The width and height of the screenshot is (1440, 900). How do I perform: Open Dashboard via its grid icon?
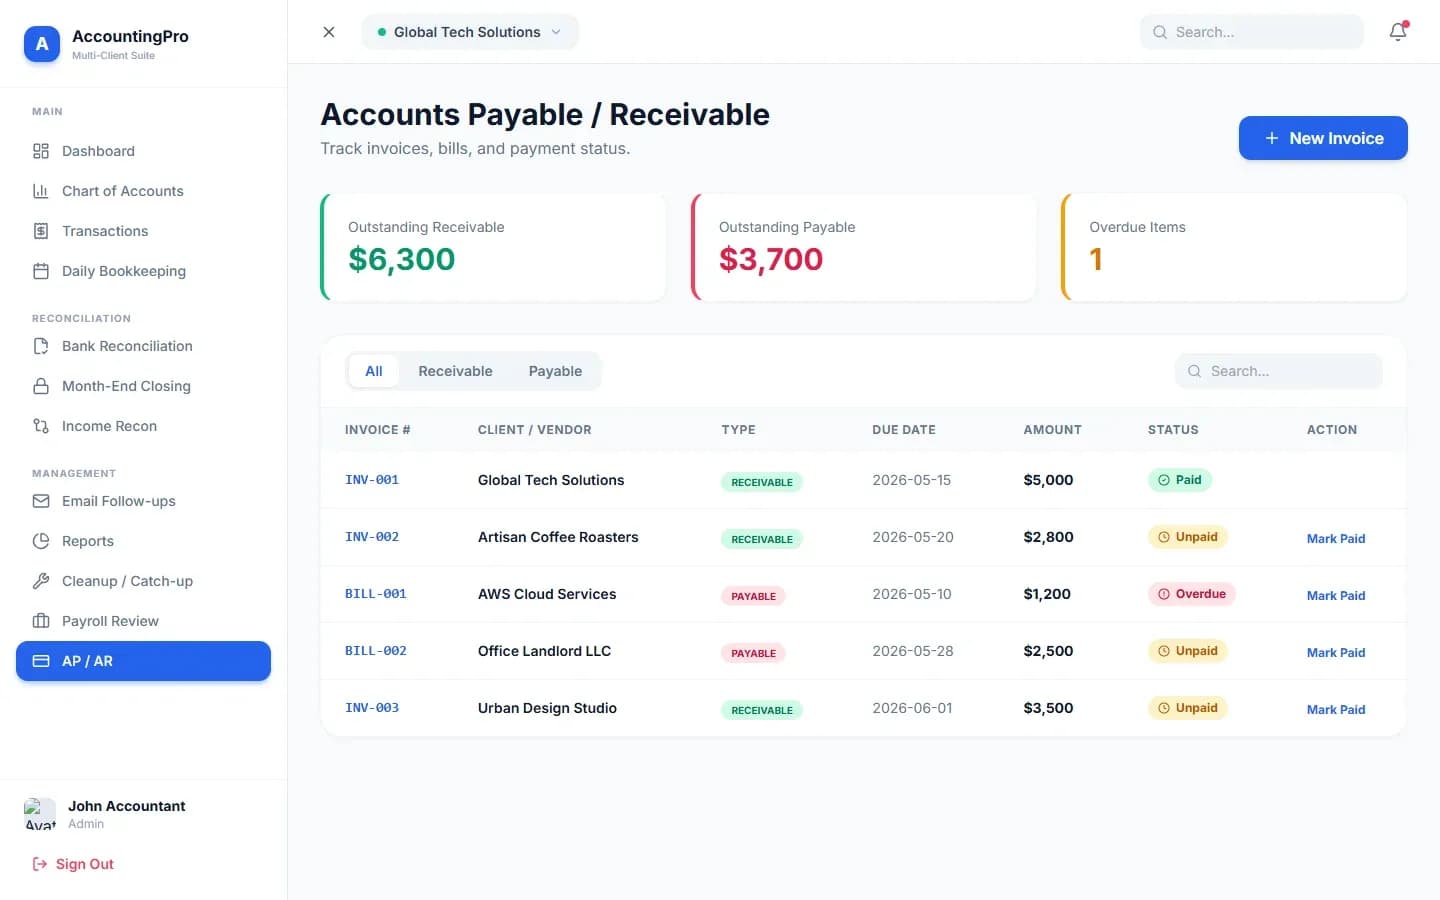pos(41,151)
